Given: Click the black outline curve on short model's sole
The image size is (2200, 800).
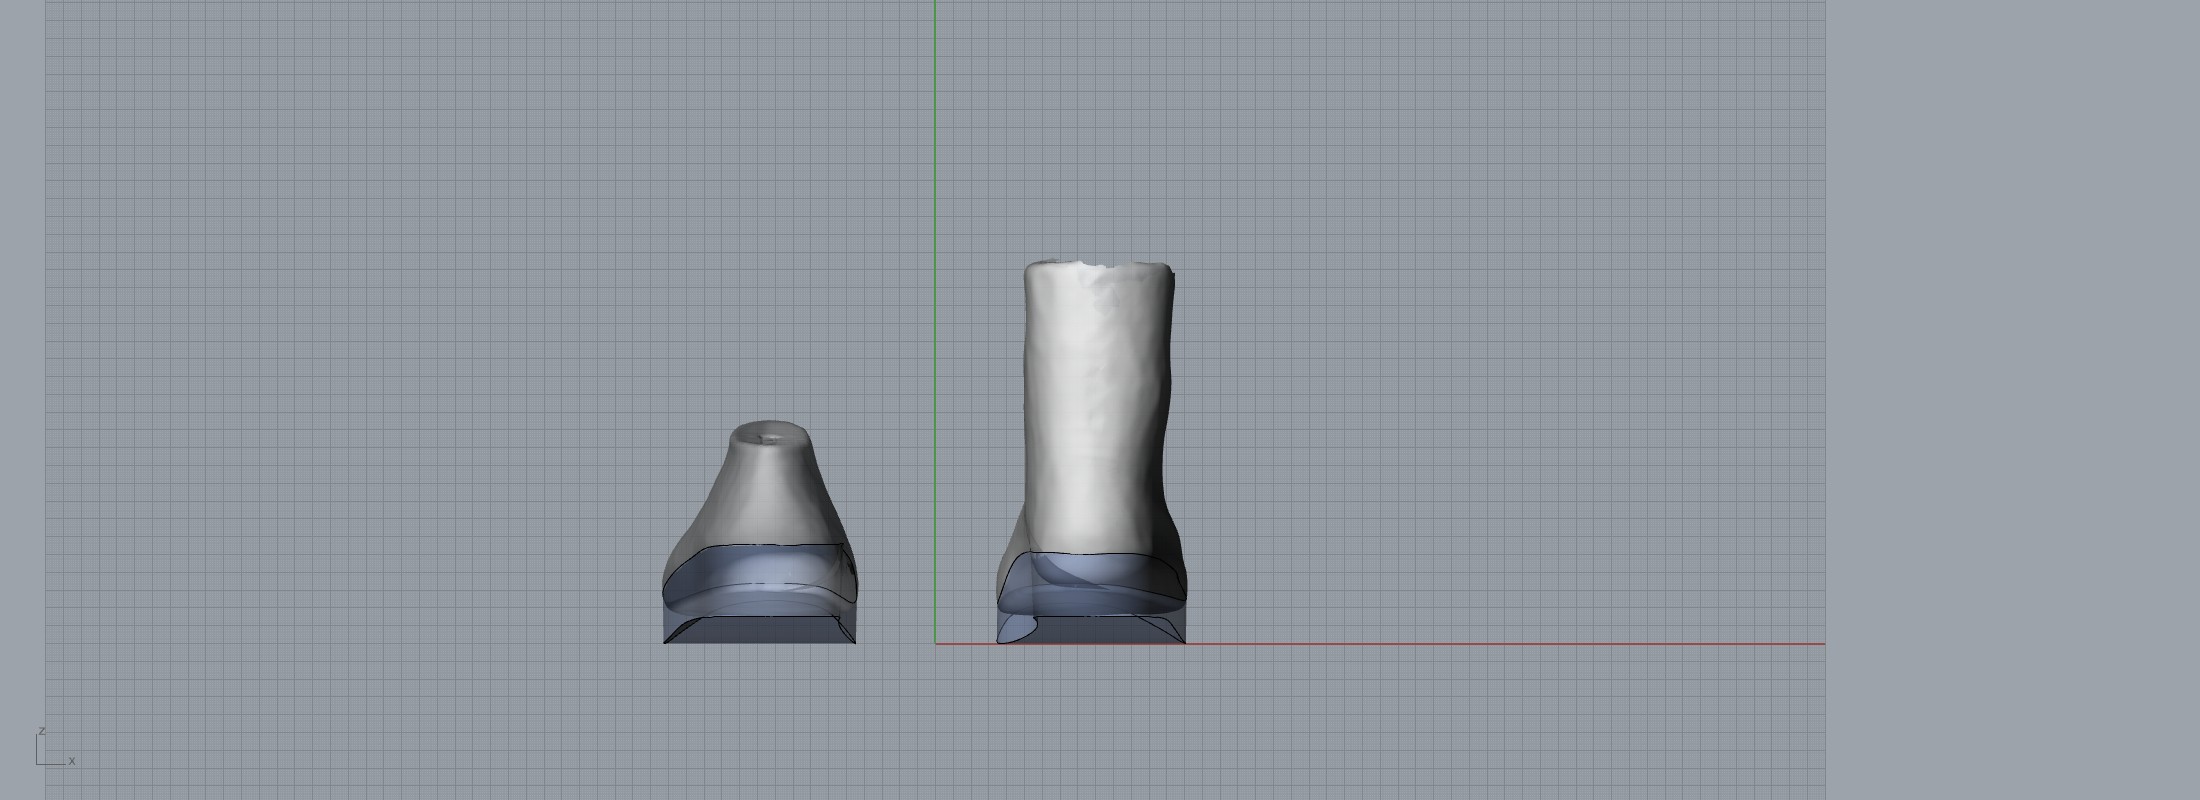Looking at the screenshot, I should (x=760, y=546).
